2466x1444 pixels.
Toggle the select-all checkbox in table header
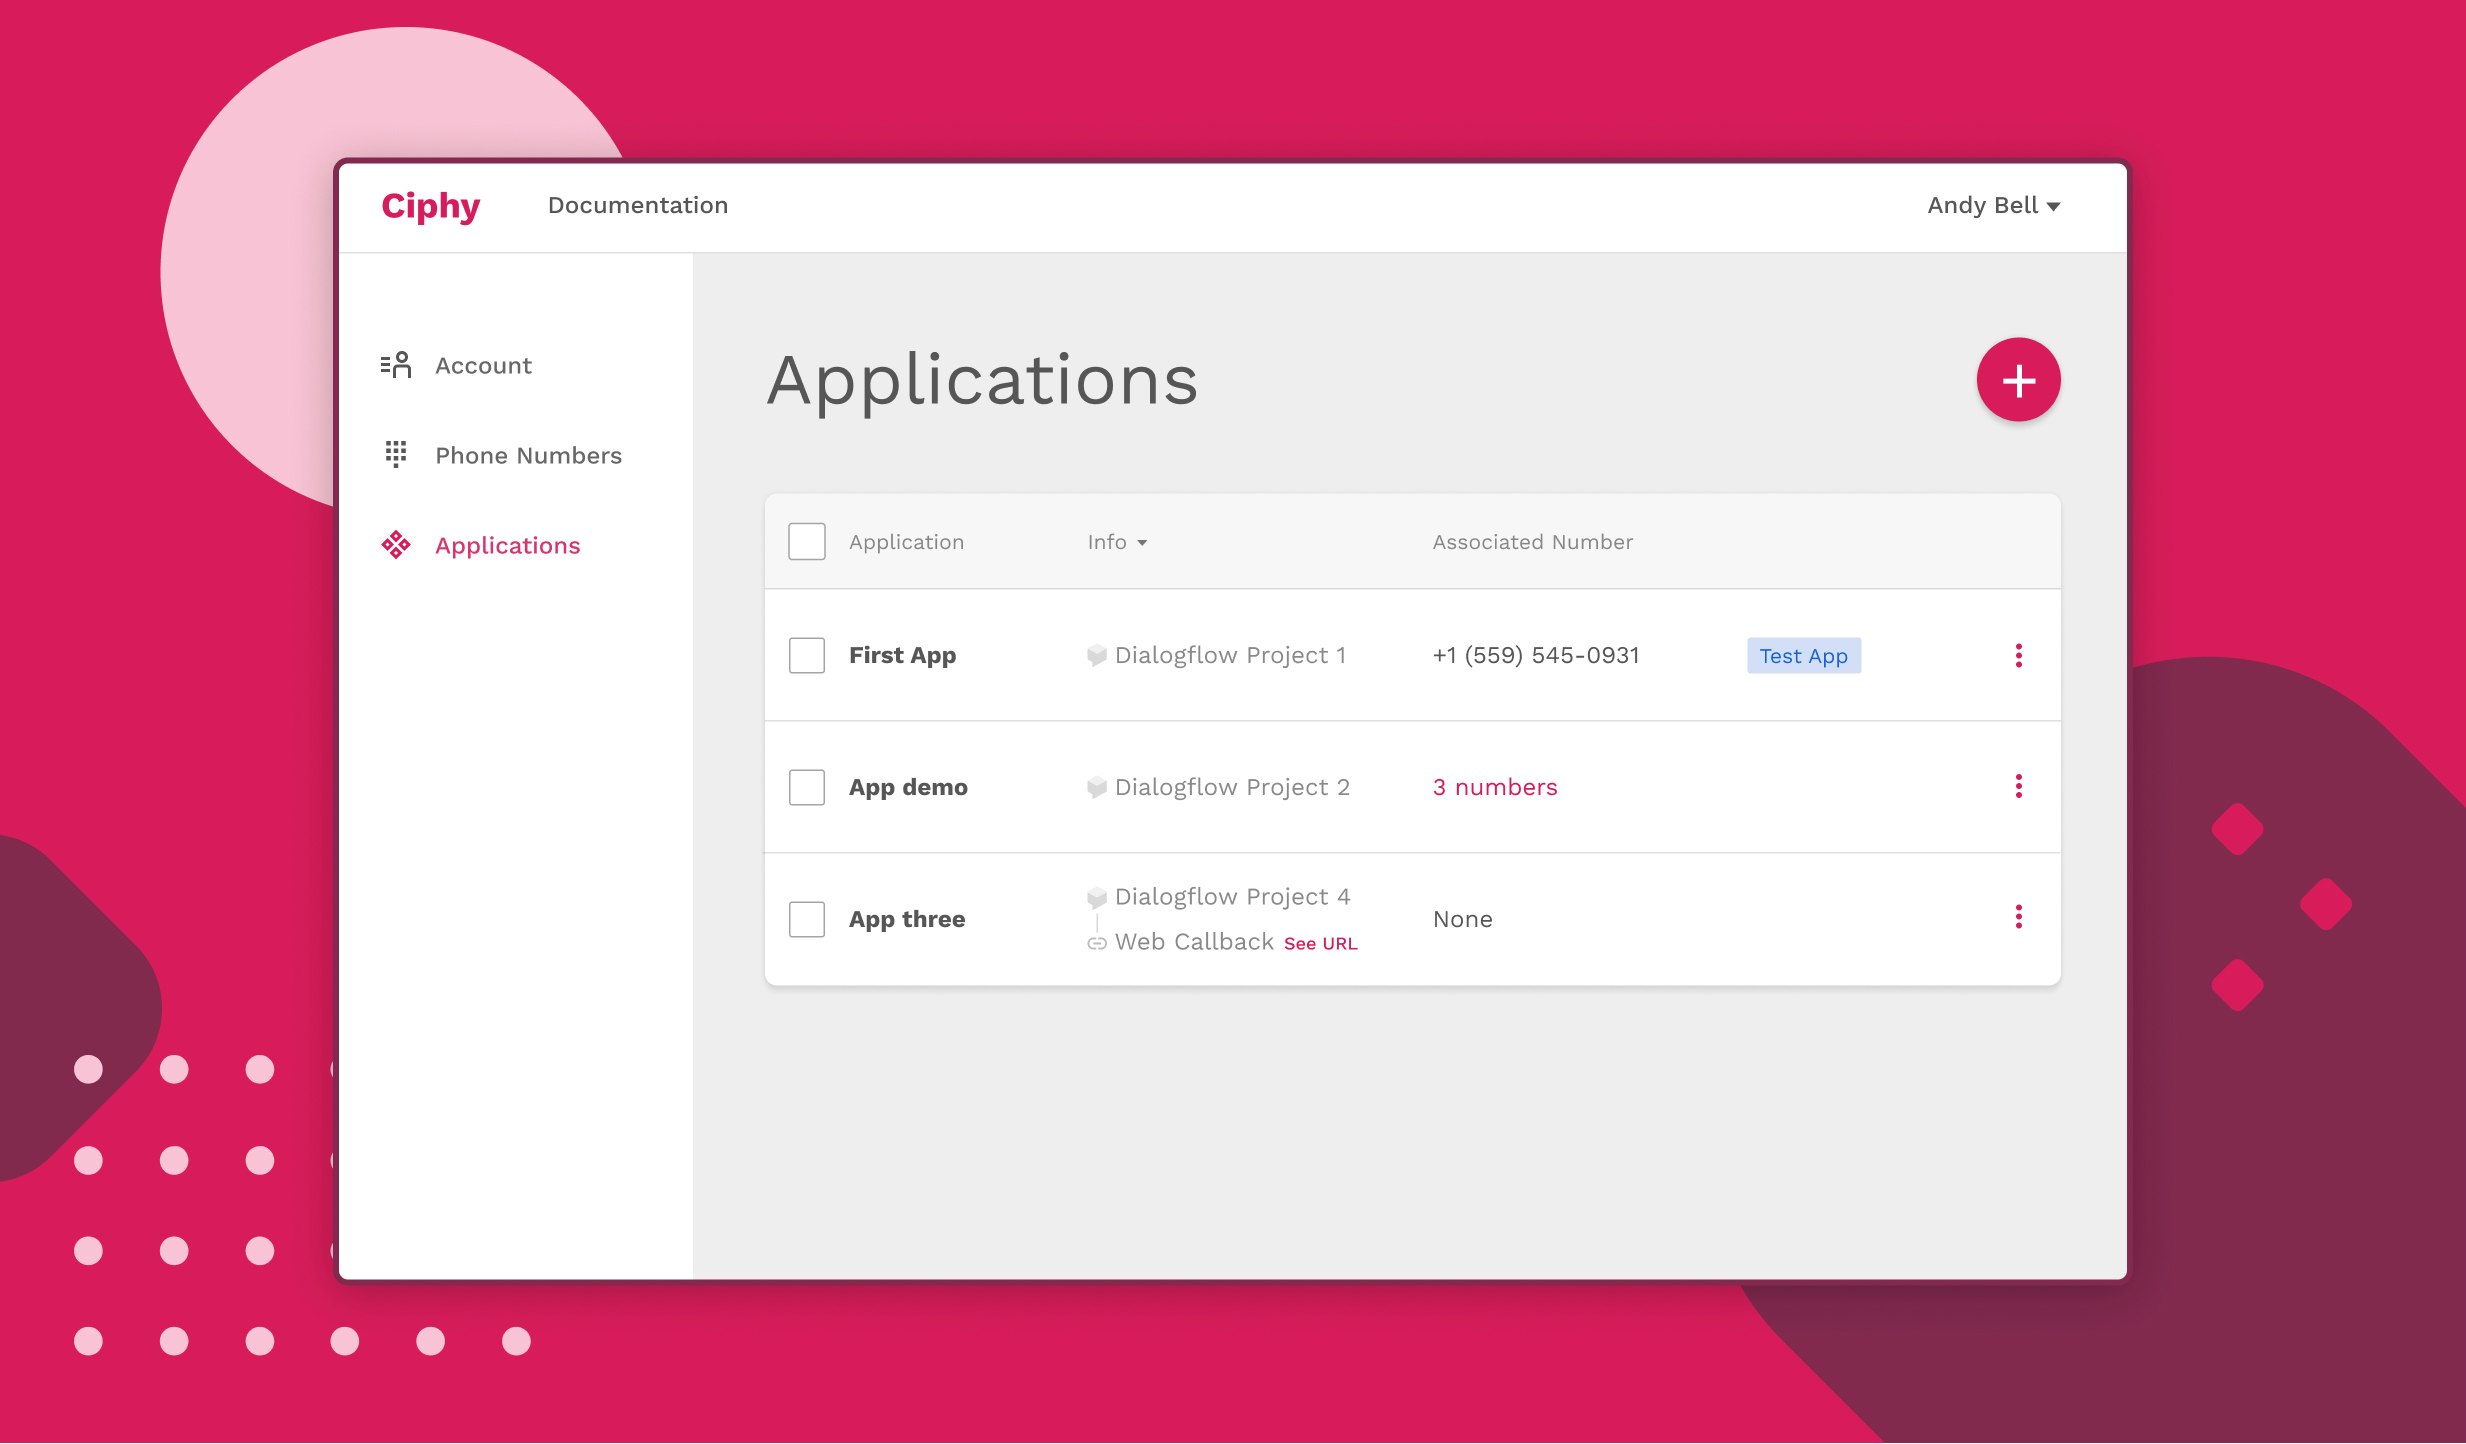(806, 542)
